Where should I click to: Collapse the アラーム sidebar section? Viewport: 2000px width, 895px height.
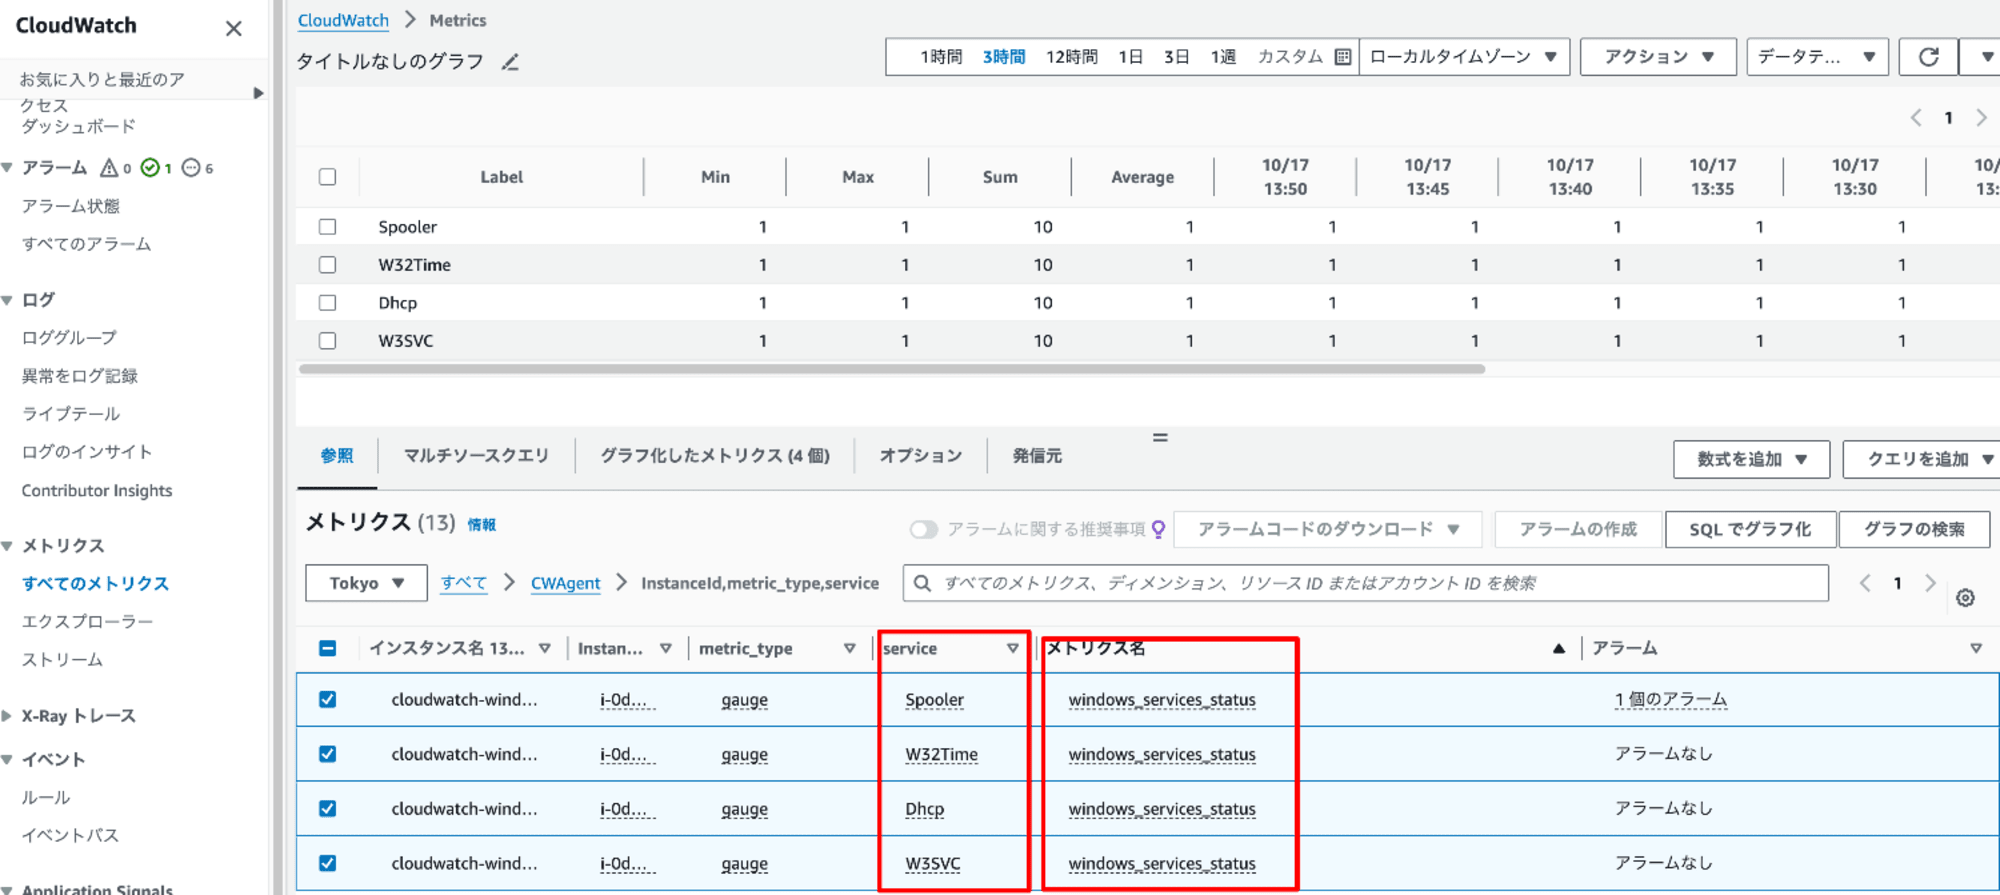click(7, 168)
